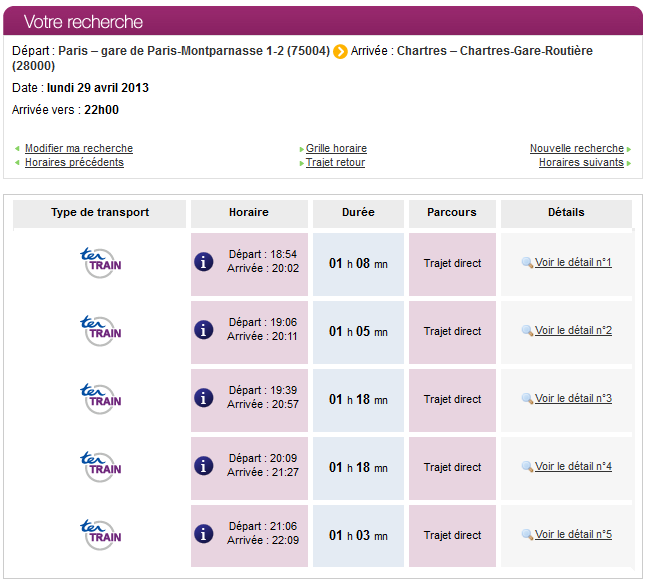The height and width of the screenshot is (584, 650).
Task: Click the Durée column header
Action: (x=358, y=214)
